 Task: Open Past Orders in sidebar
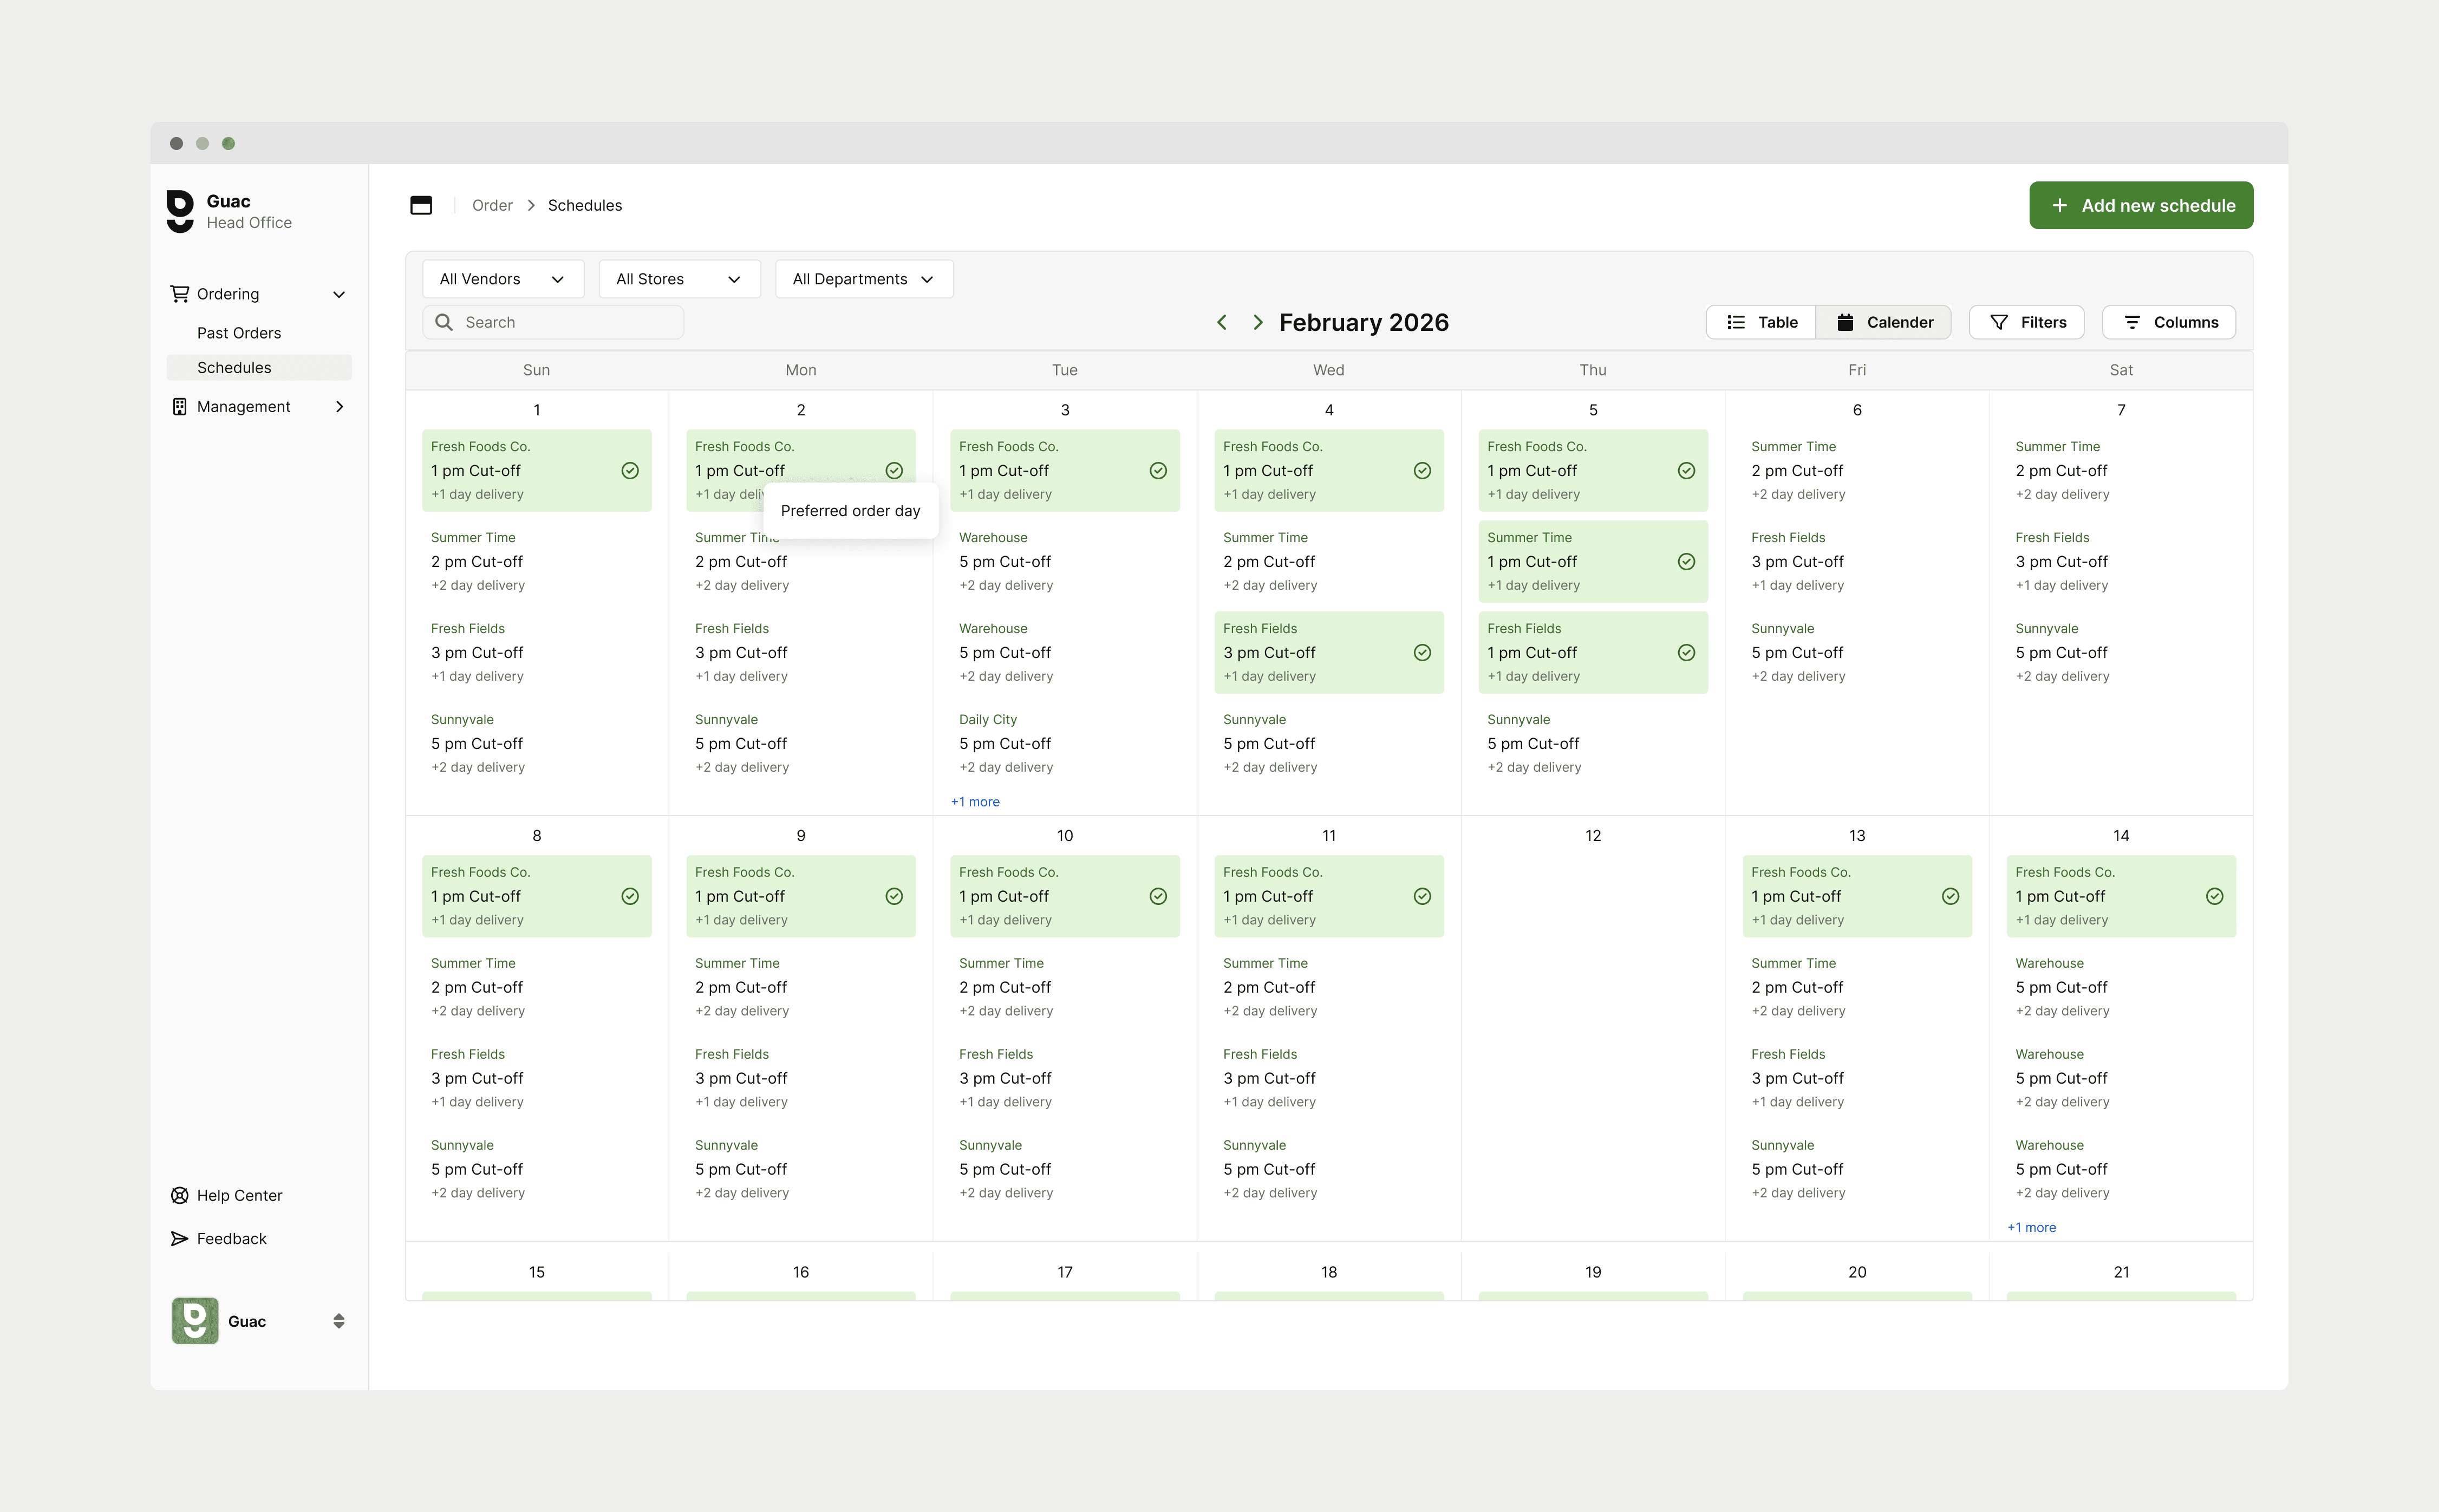[239, 333]
